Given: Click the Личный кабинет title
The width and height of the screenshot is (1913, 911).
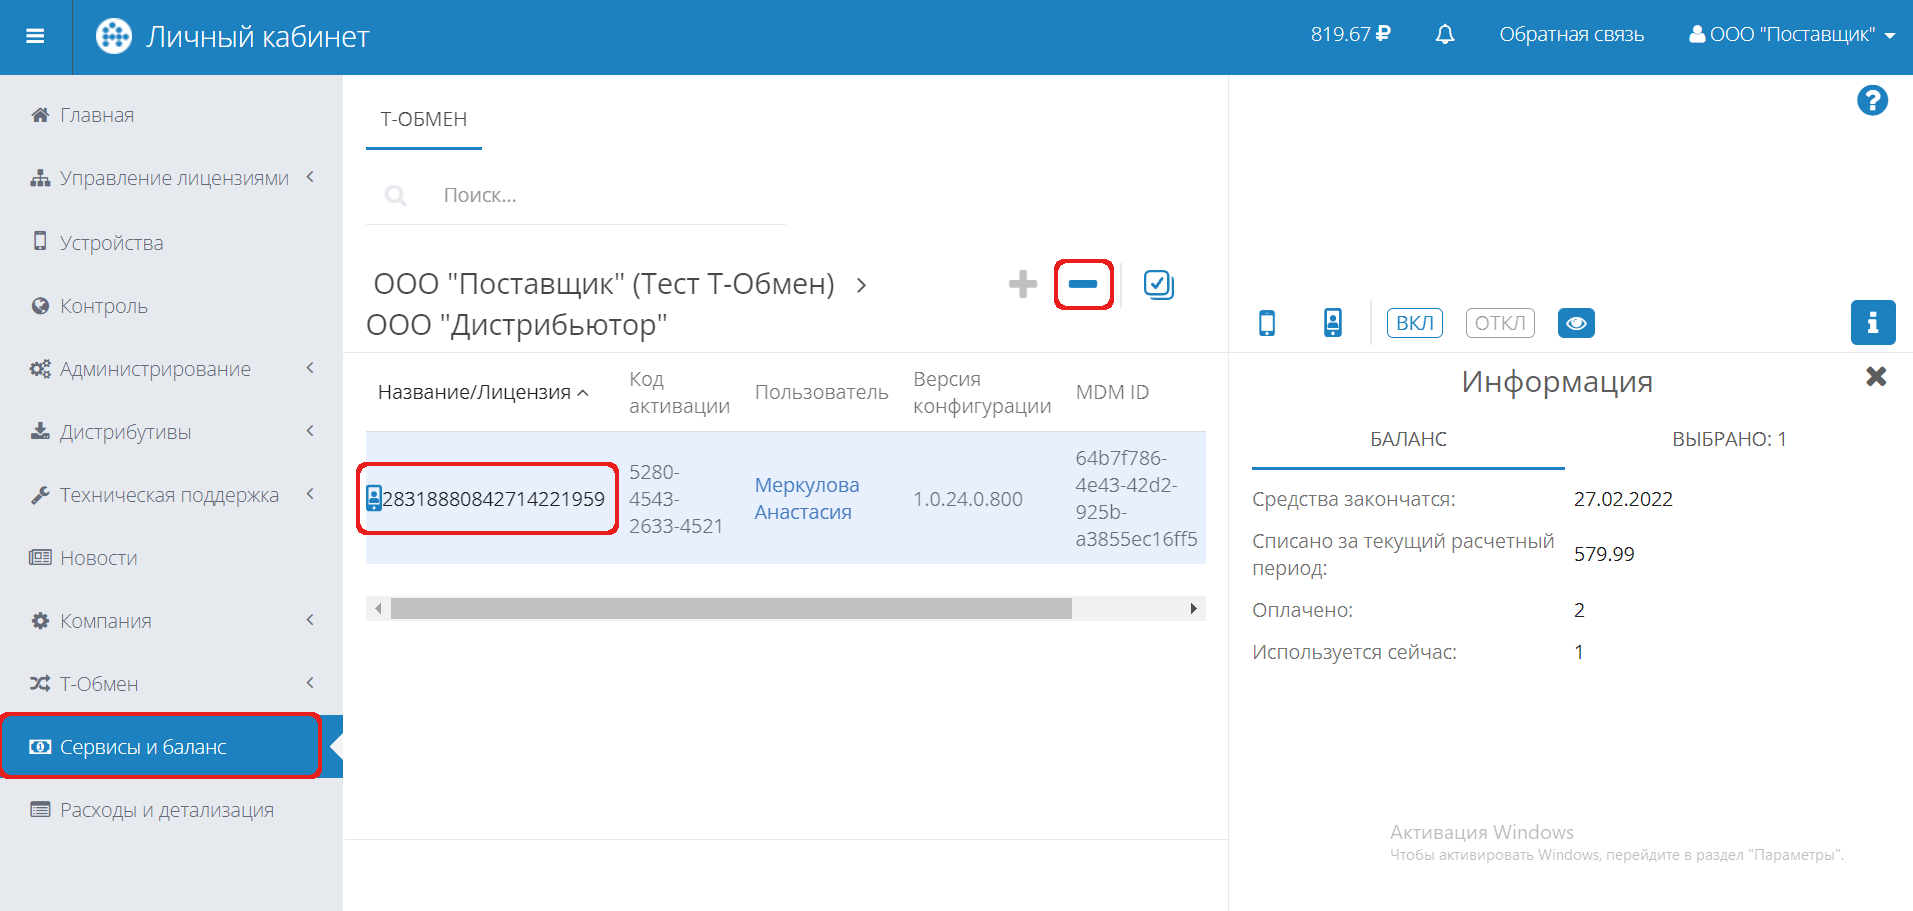Looking at the screenshot, I should click(x=258, y=37).
